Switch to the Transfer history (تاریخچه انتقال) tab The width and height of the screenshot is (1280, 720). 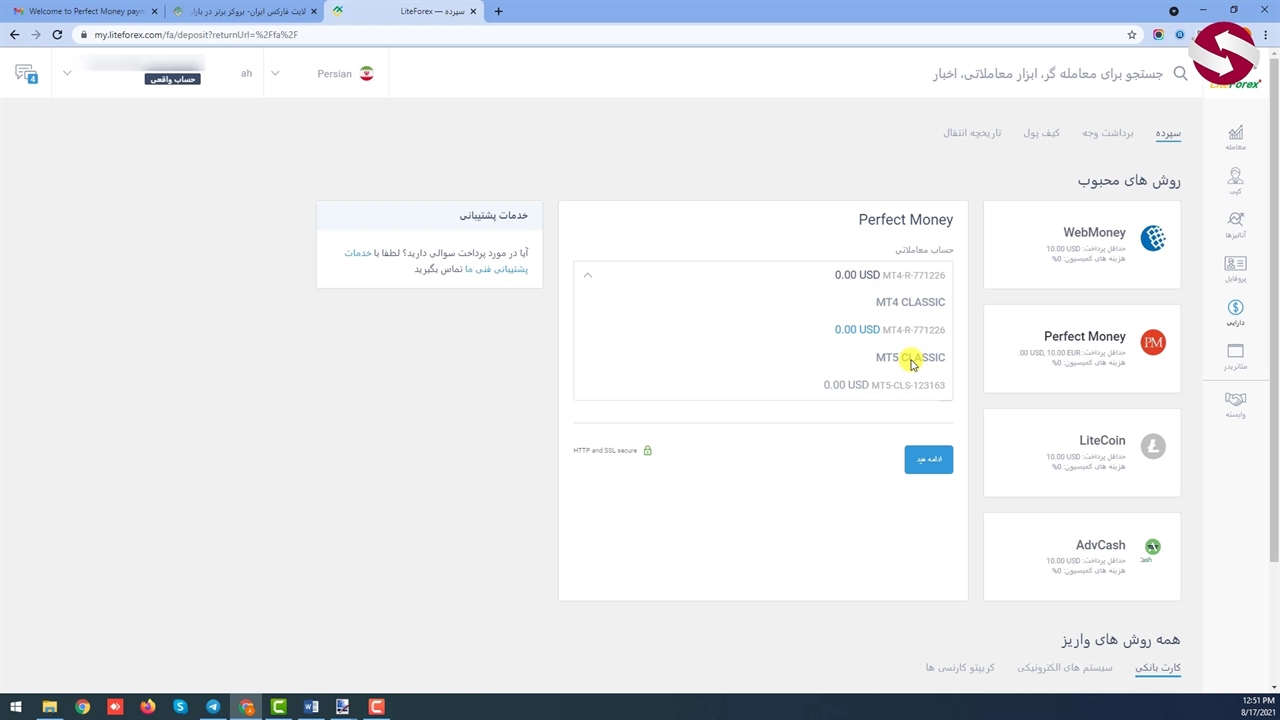pos(971,133)
